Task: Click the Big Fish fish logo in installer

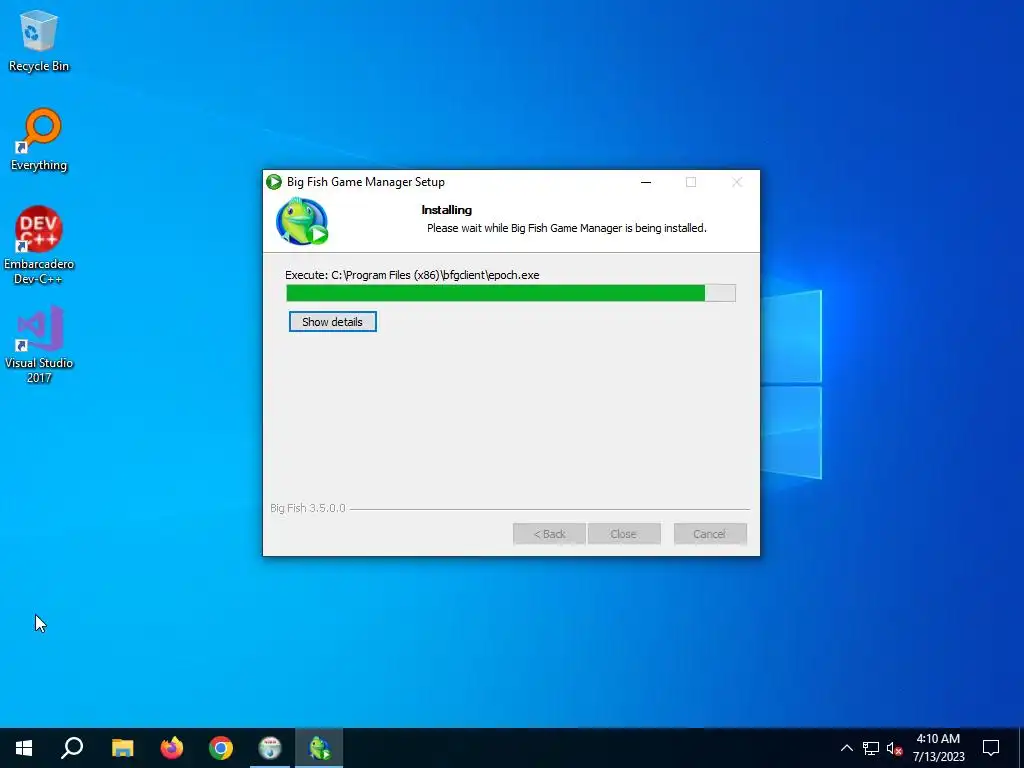Action: tap(302, 221)
